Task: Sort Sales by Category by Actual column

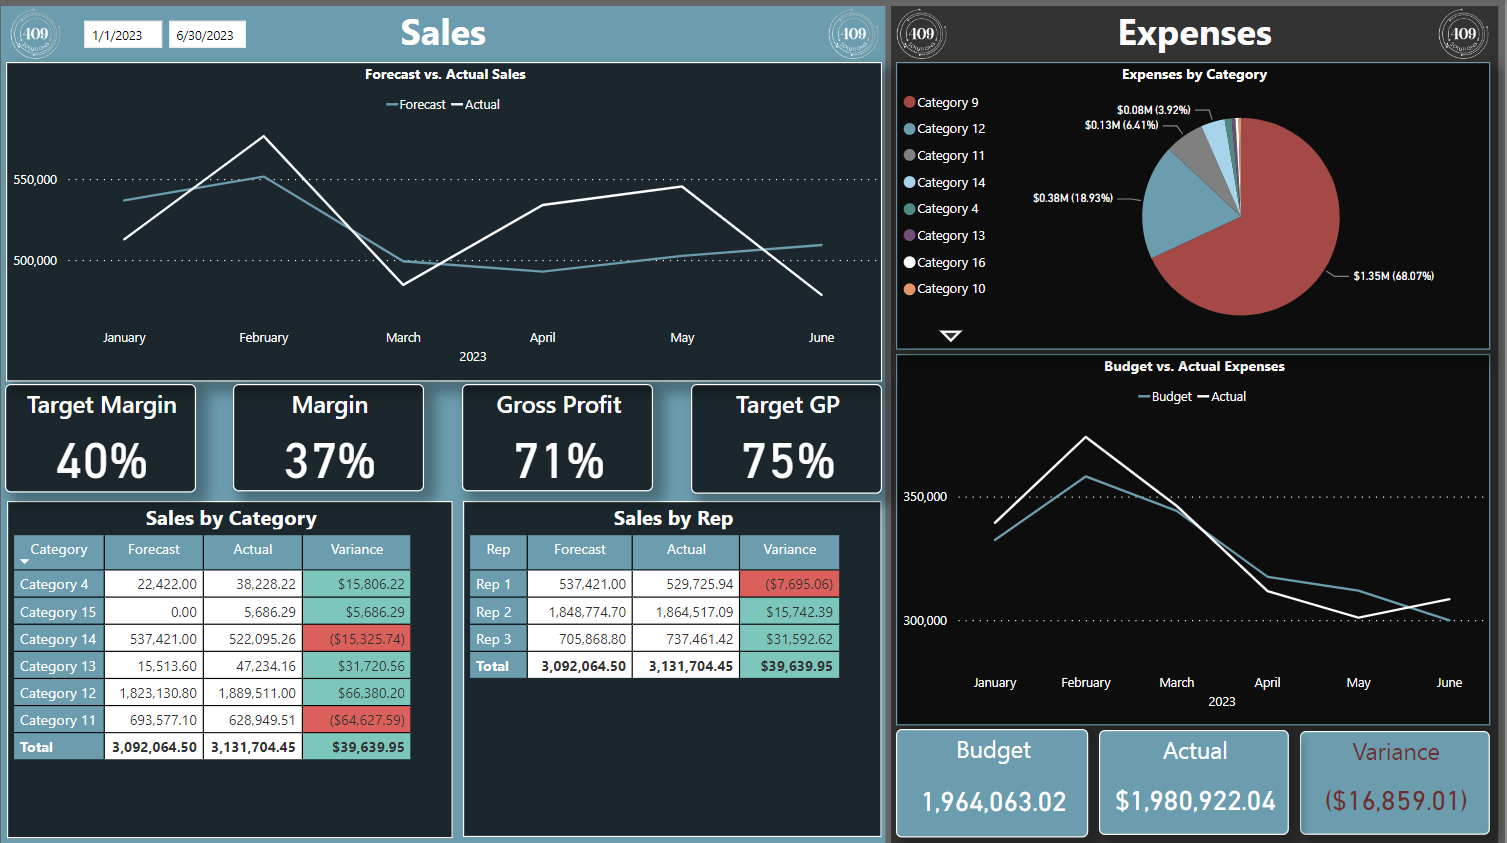Action: (x=253, y=551)
